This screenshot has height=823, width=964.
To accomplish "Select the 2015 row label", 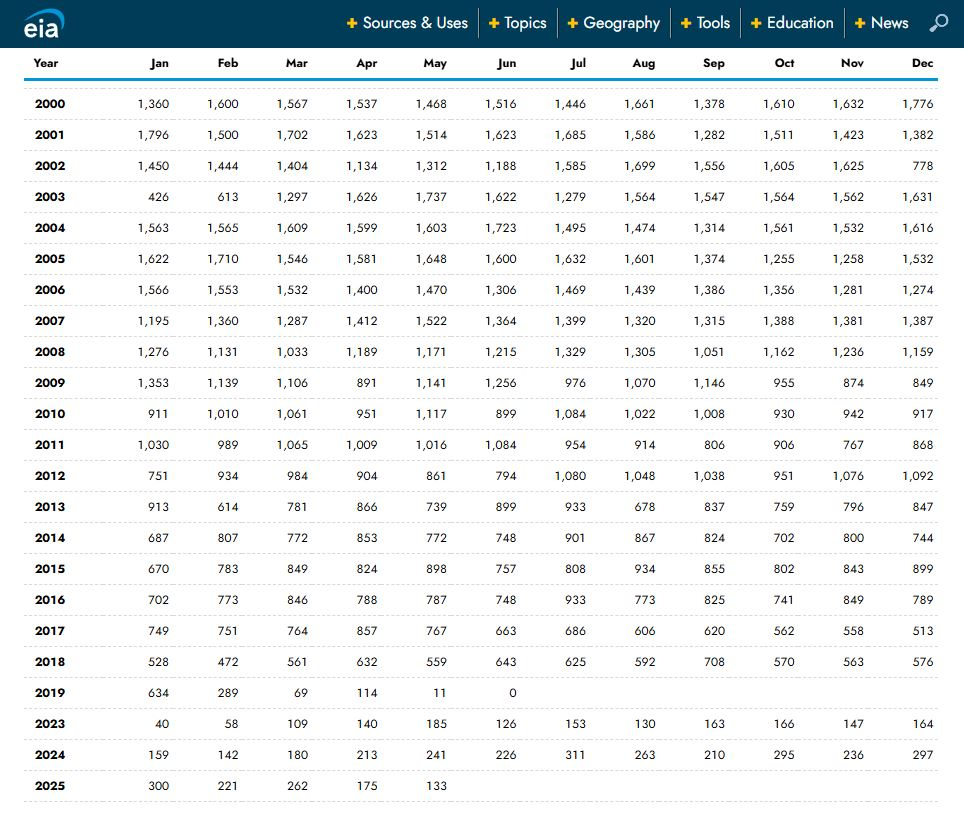I will pyautogui.click(x=50, y=569).
